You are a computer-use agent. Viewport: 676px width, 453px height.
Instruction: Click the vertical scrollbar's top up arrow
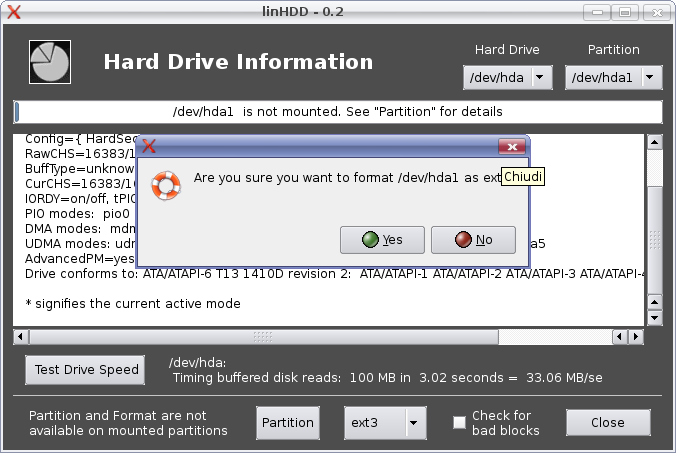(654, 141)
